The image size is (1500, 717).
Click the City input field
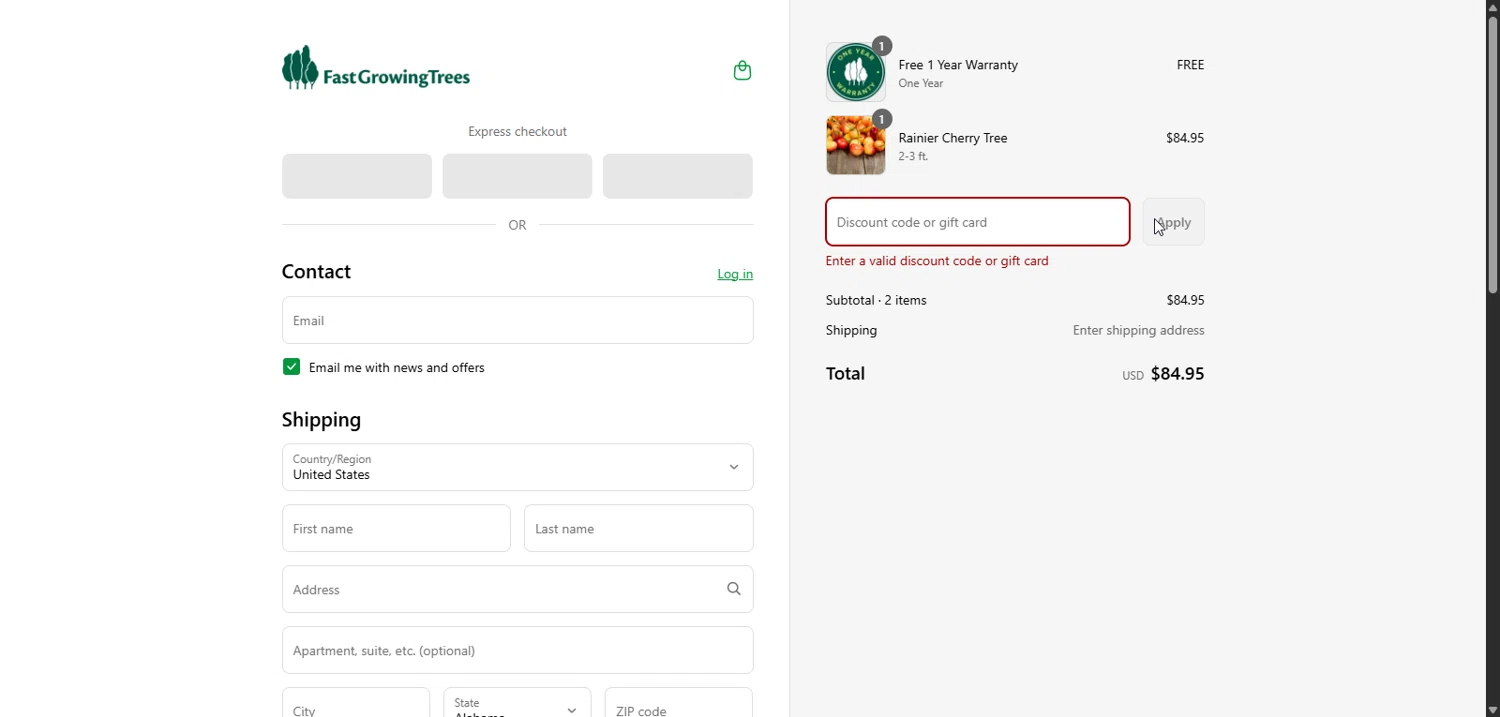point(356,704)
